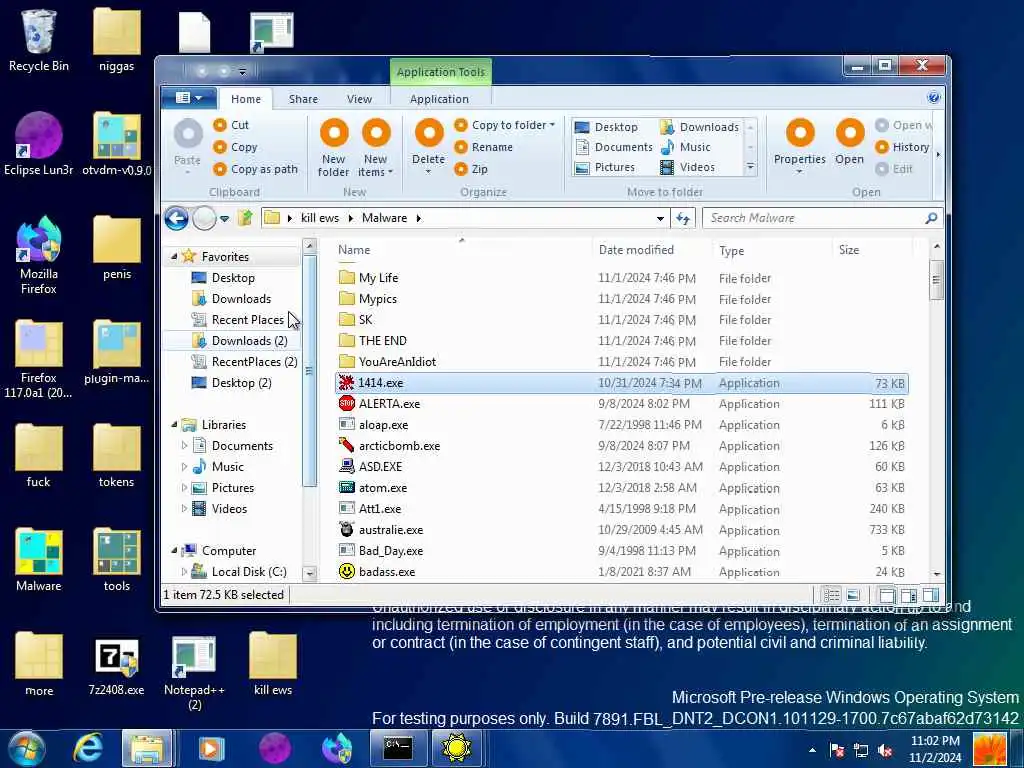The width and height of the screenshot is (1024, 768).
Task: Go back with the navigation Back arrow
Action: [x=176, y=218]
